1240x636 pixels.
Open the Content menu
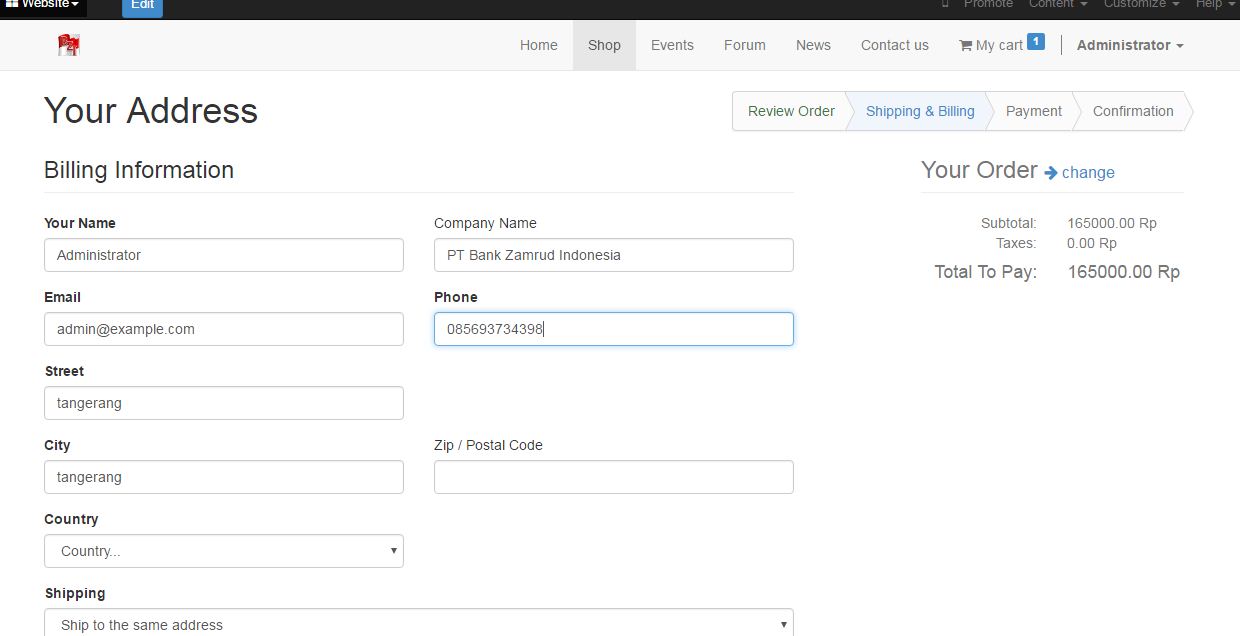pyautogui.click(x=1058, y=5)
